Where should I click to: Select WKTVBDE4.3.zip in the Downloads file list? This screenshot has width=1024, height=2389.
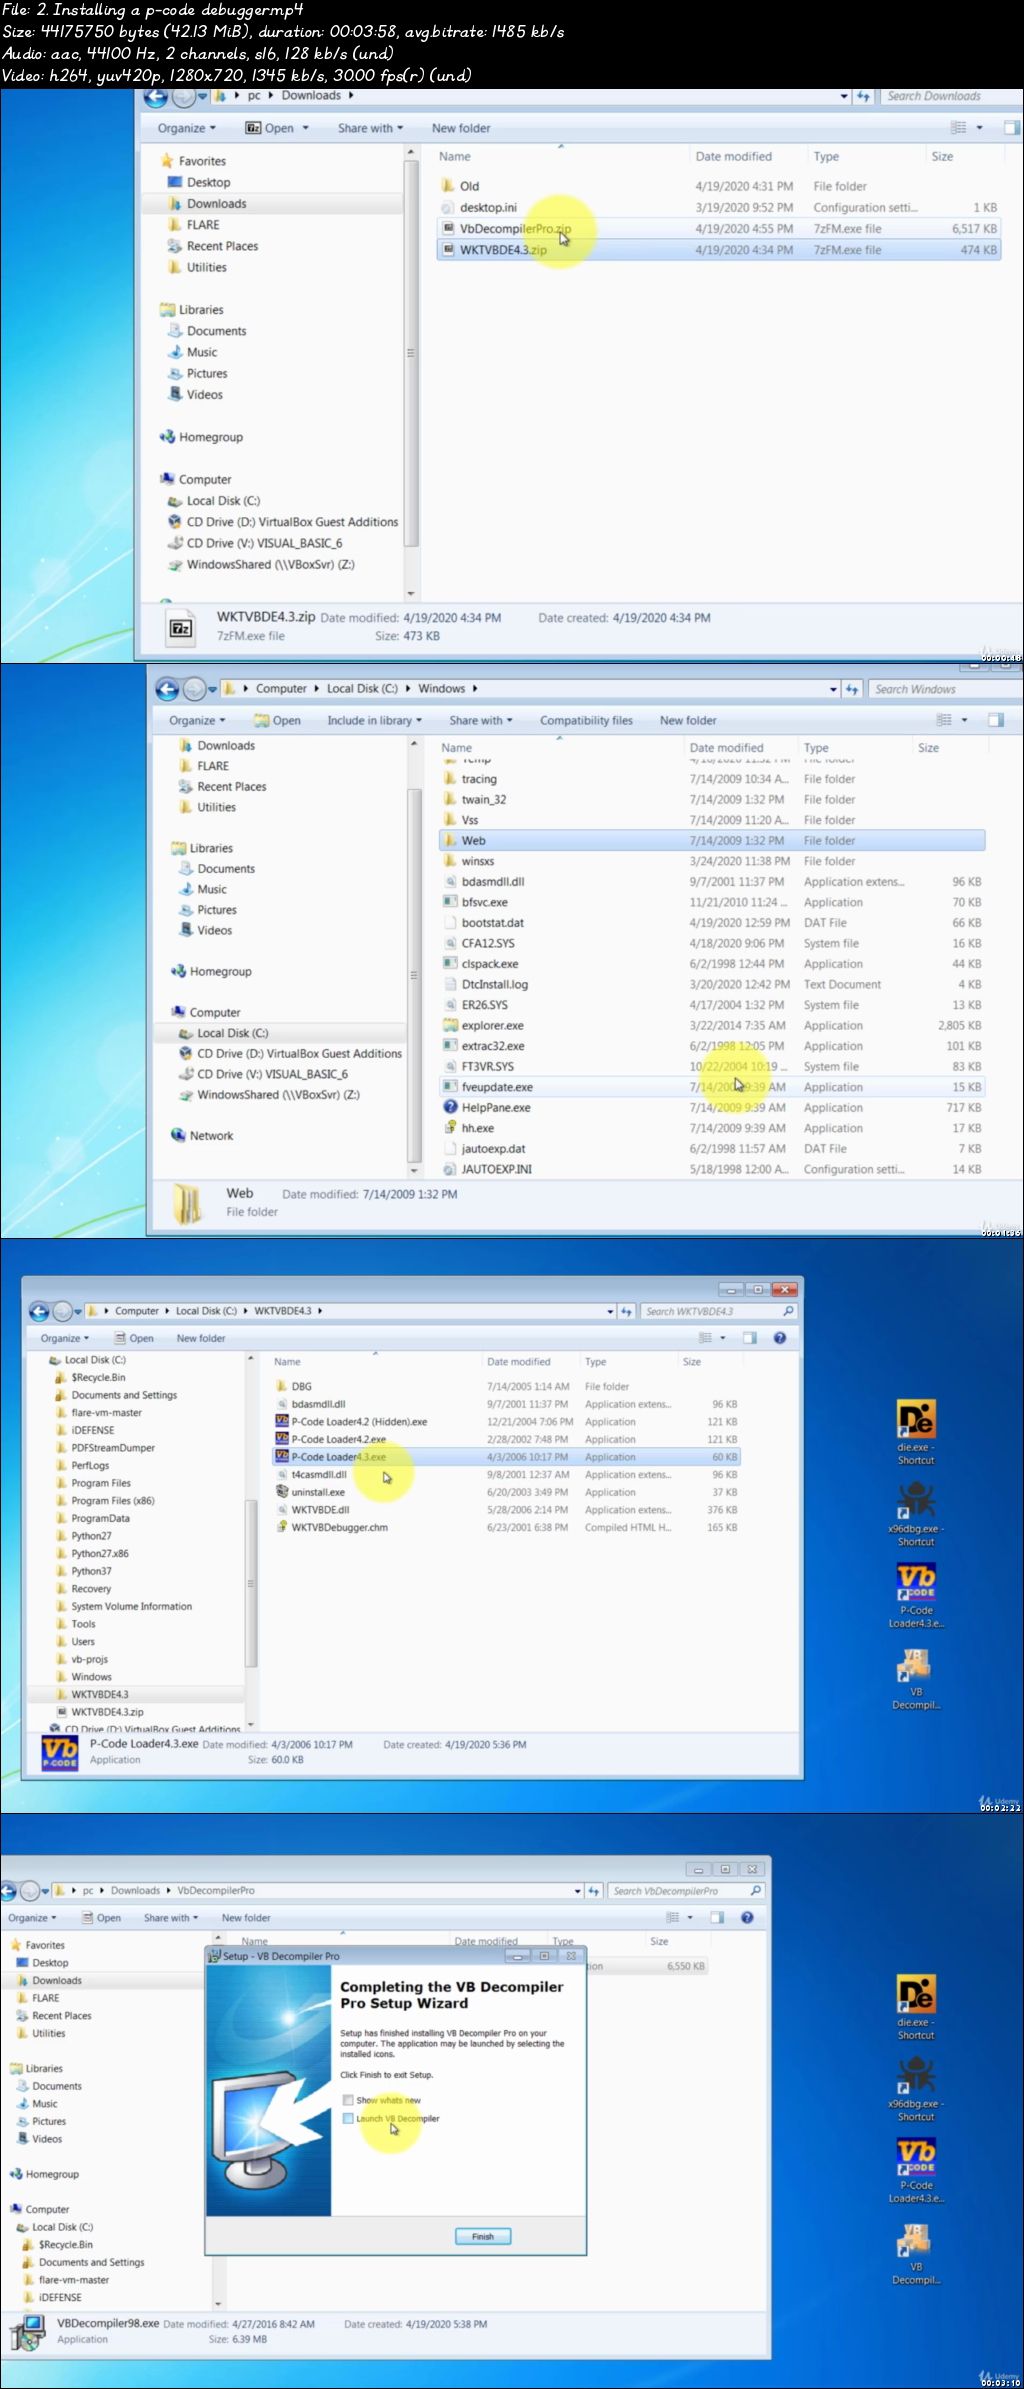point(718,250)
